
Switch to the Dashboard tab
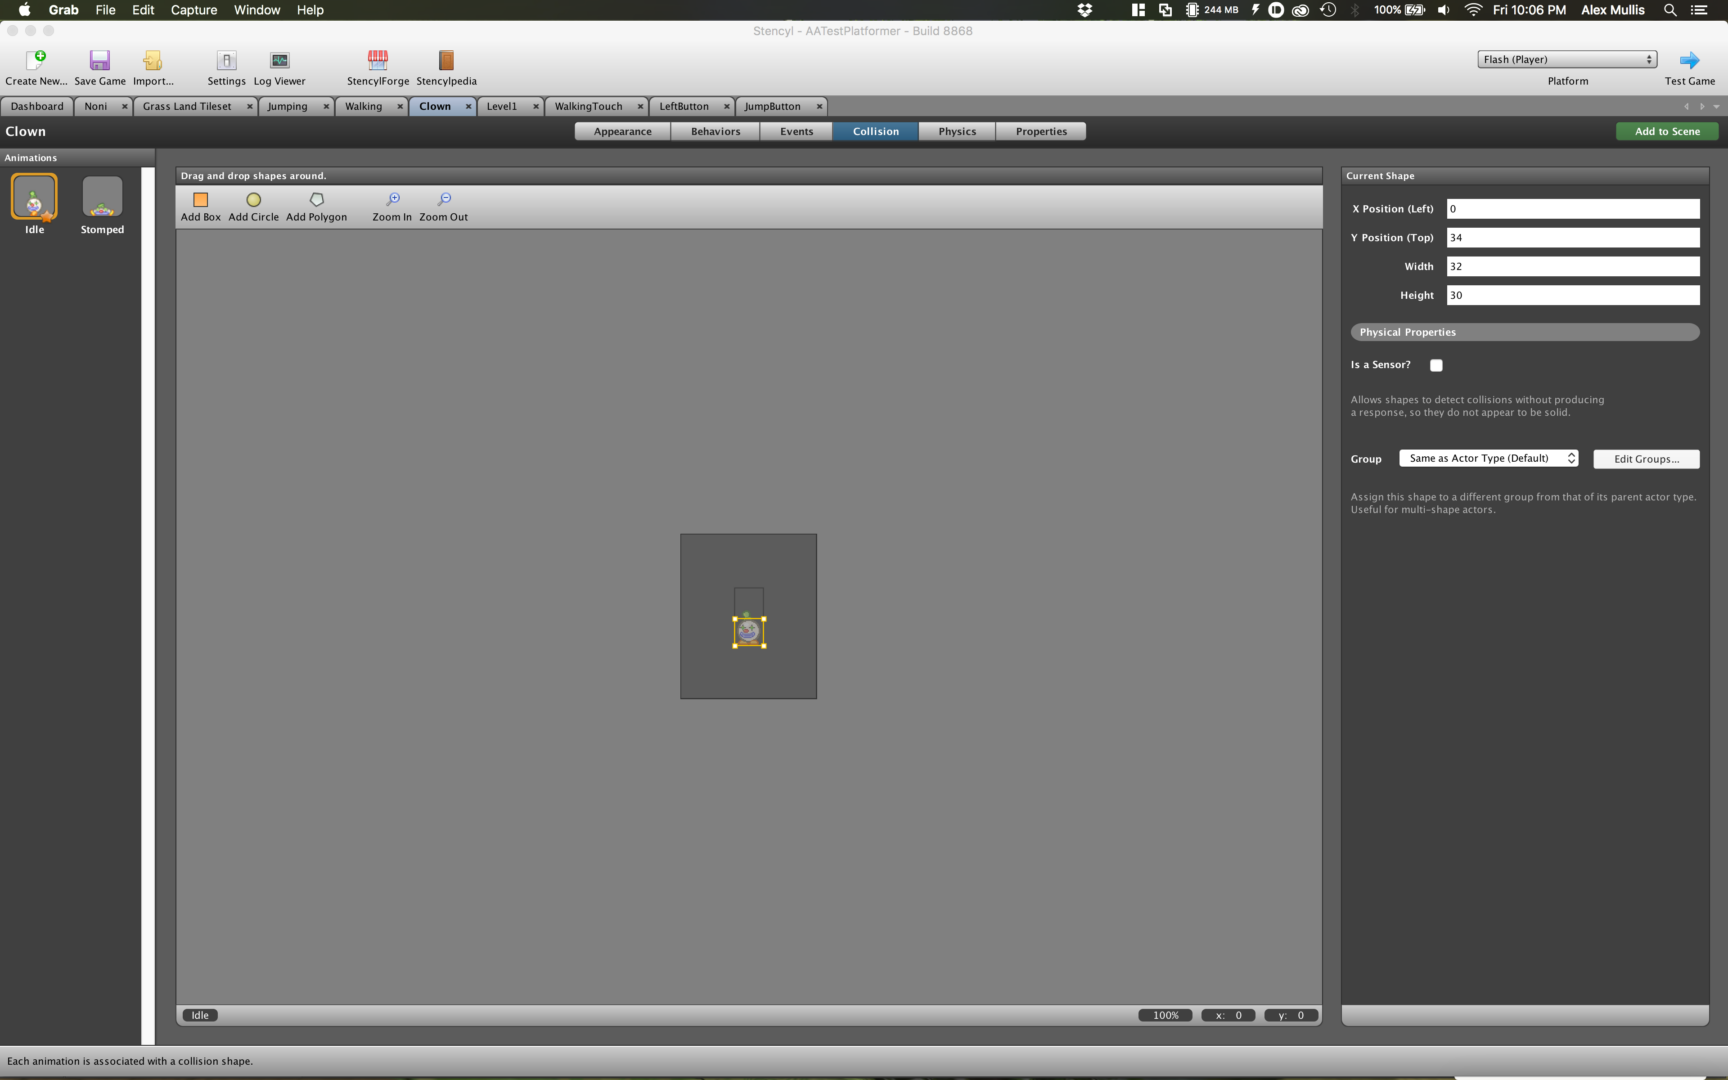pos(37,106)
